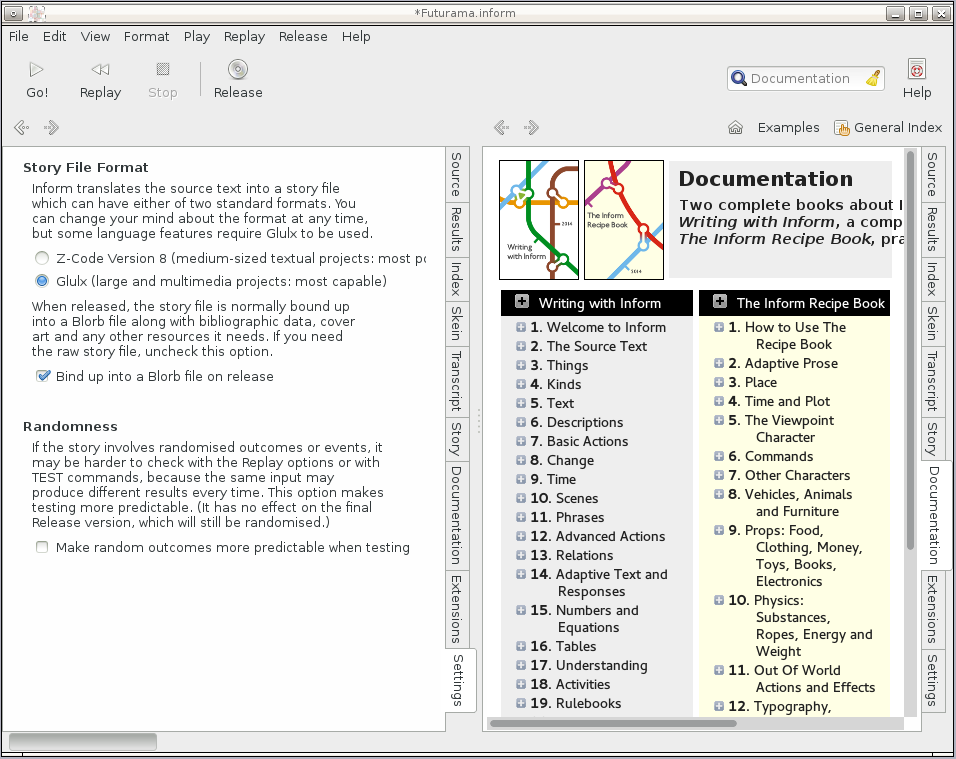The width and height of the screenshot is (956, 759).
Task: Click the Documentation search field
Action: tap(800, 79)
